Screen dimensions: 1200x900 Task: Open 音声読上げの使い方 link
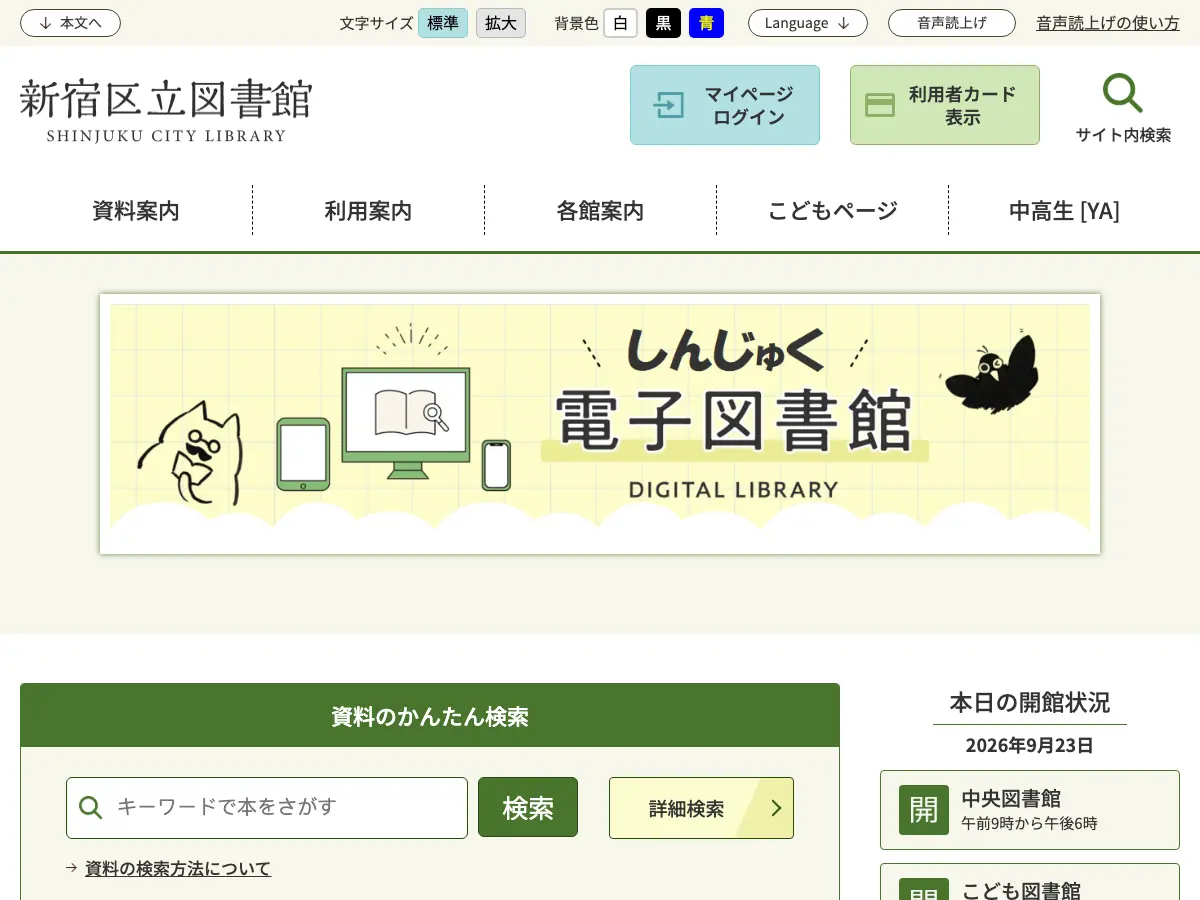(x=1108, y=23)
